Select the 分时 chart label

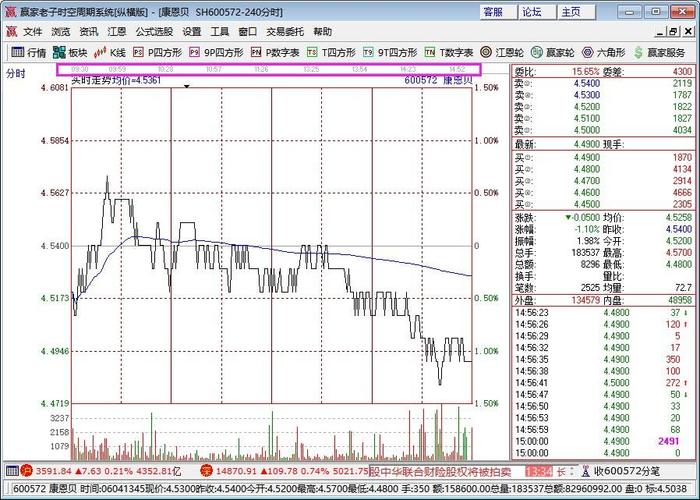(x=16, y=74)
